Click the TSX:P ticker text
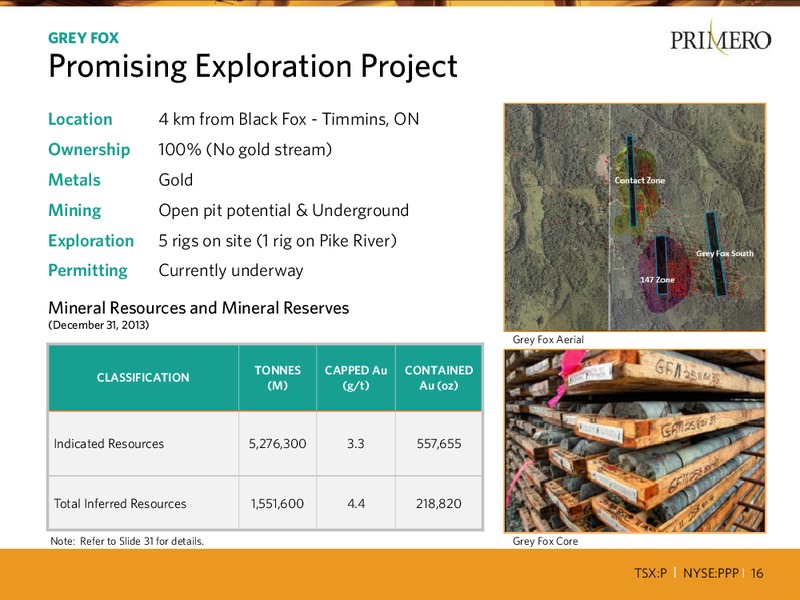Screen dimensions: 800x600 (651, 573)
